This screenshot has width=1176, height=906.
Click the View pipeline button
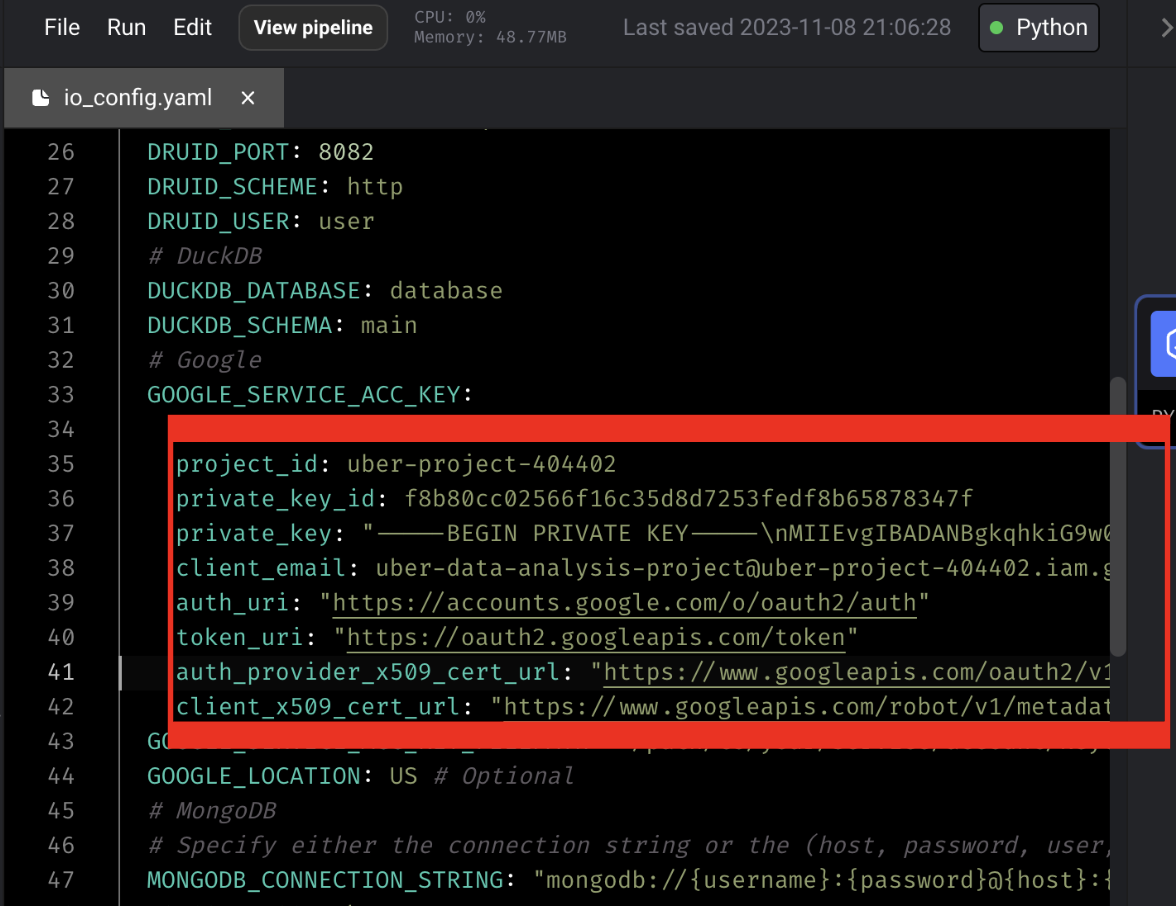313,28
